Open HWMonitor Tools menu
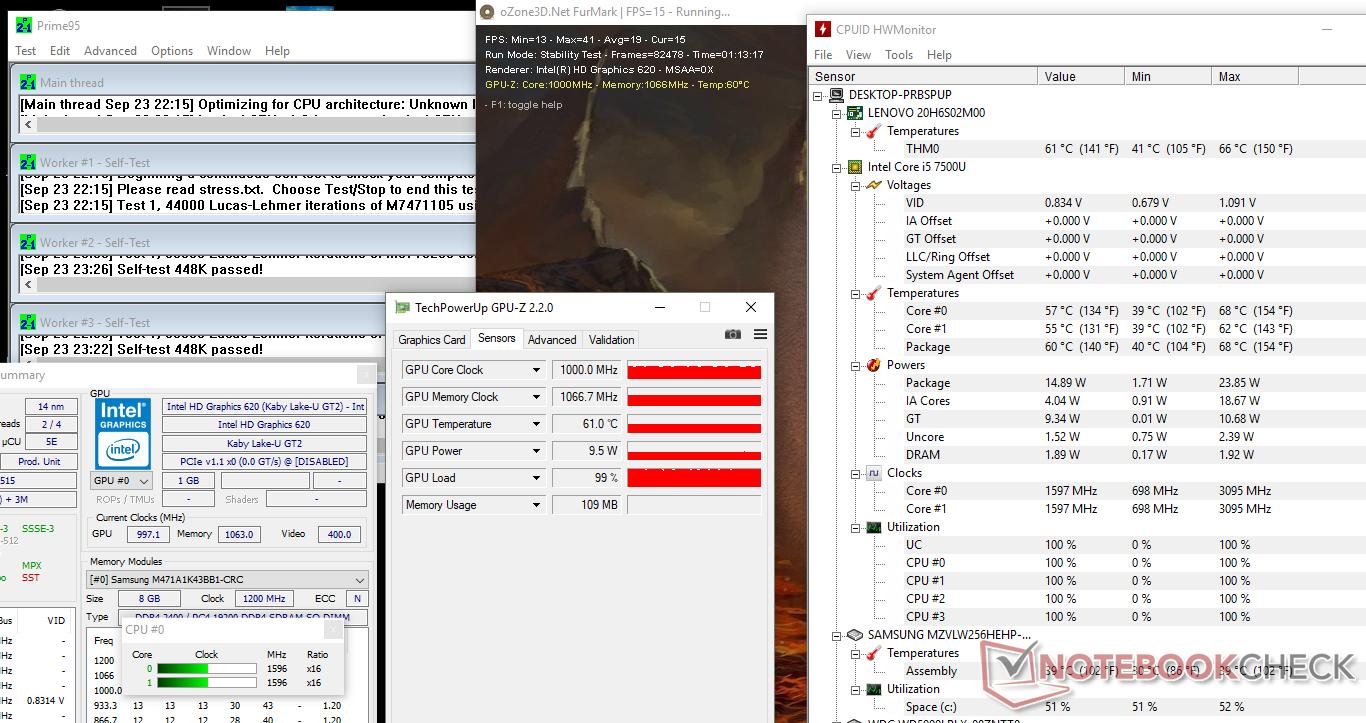 (x=899, y=55)
